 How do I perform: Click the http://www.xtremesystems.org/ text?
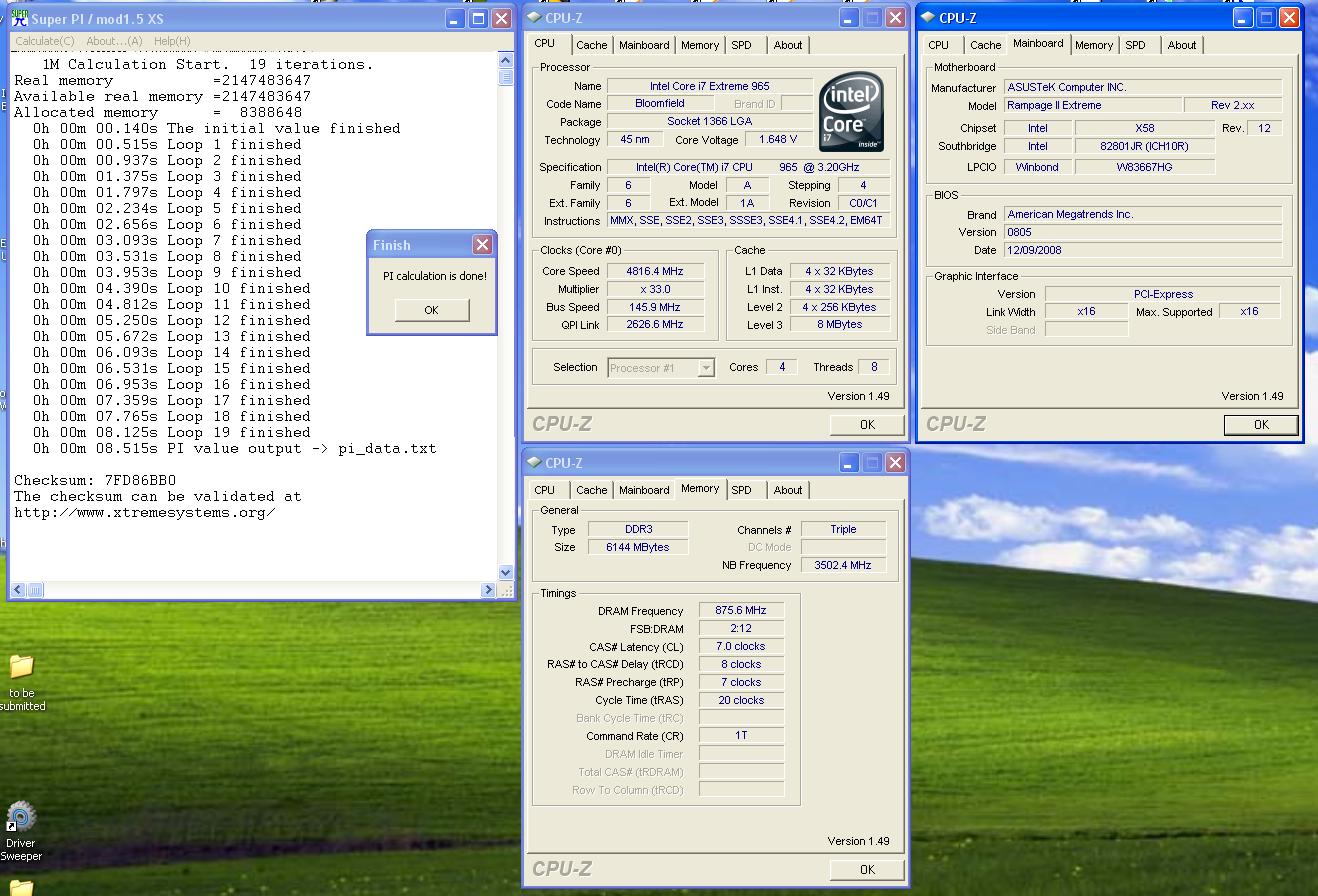145,512
